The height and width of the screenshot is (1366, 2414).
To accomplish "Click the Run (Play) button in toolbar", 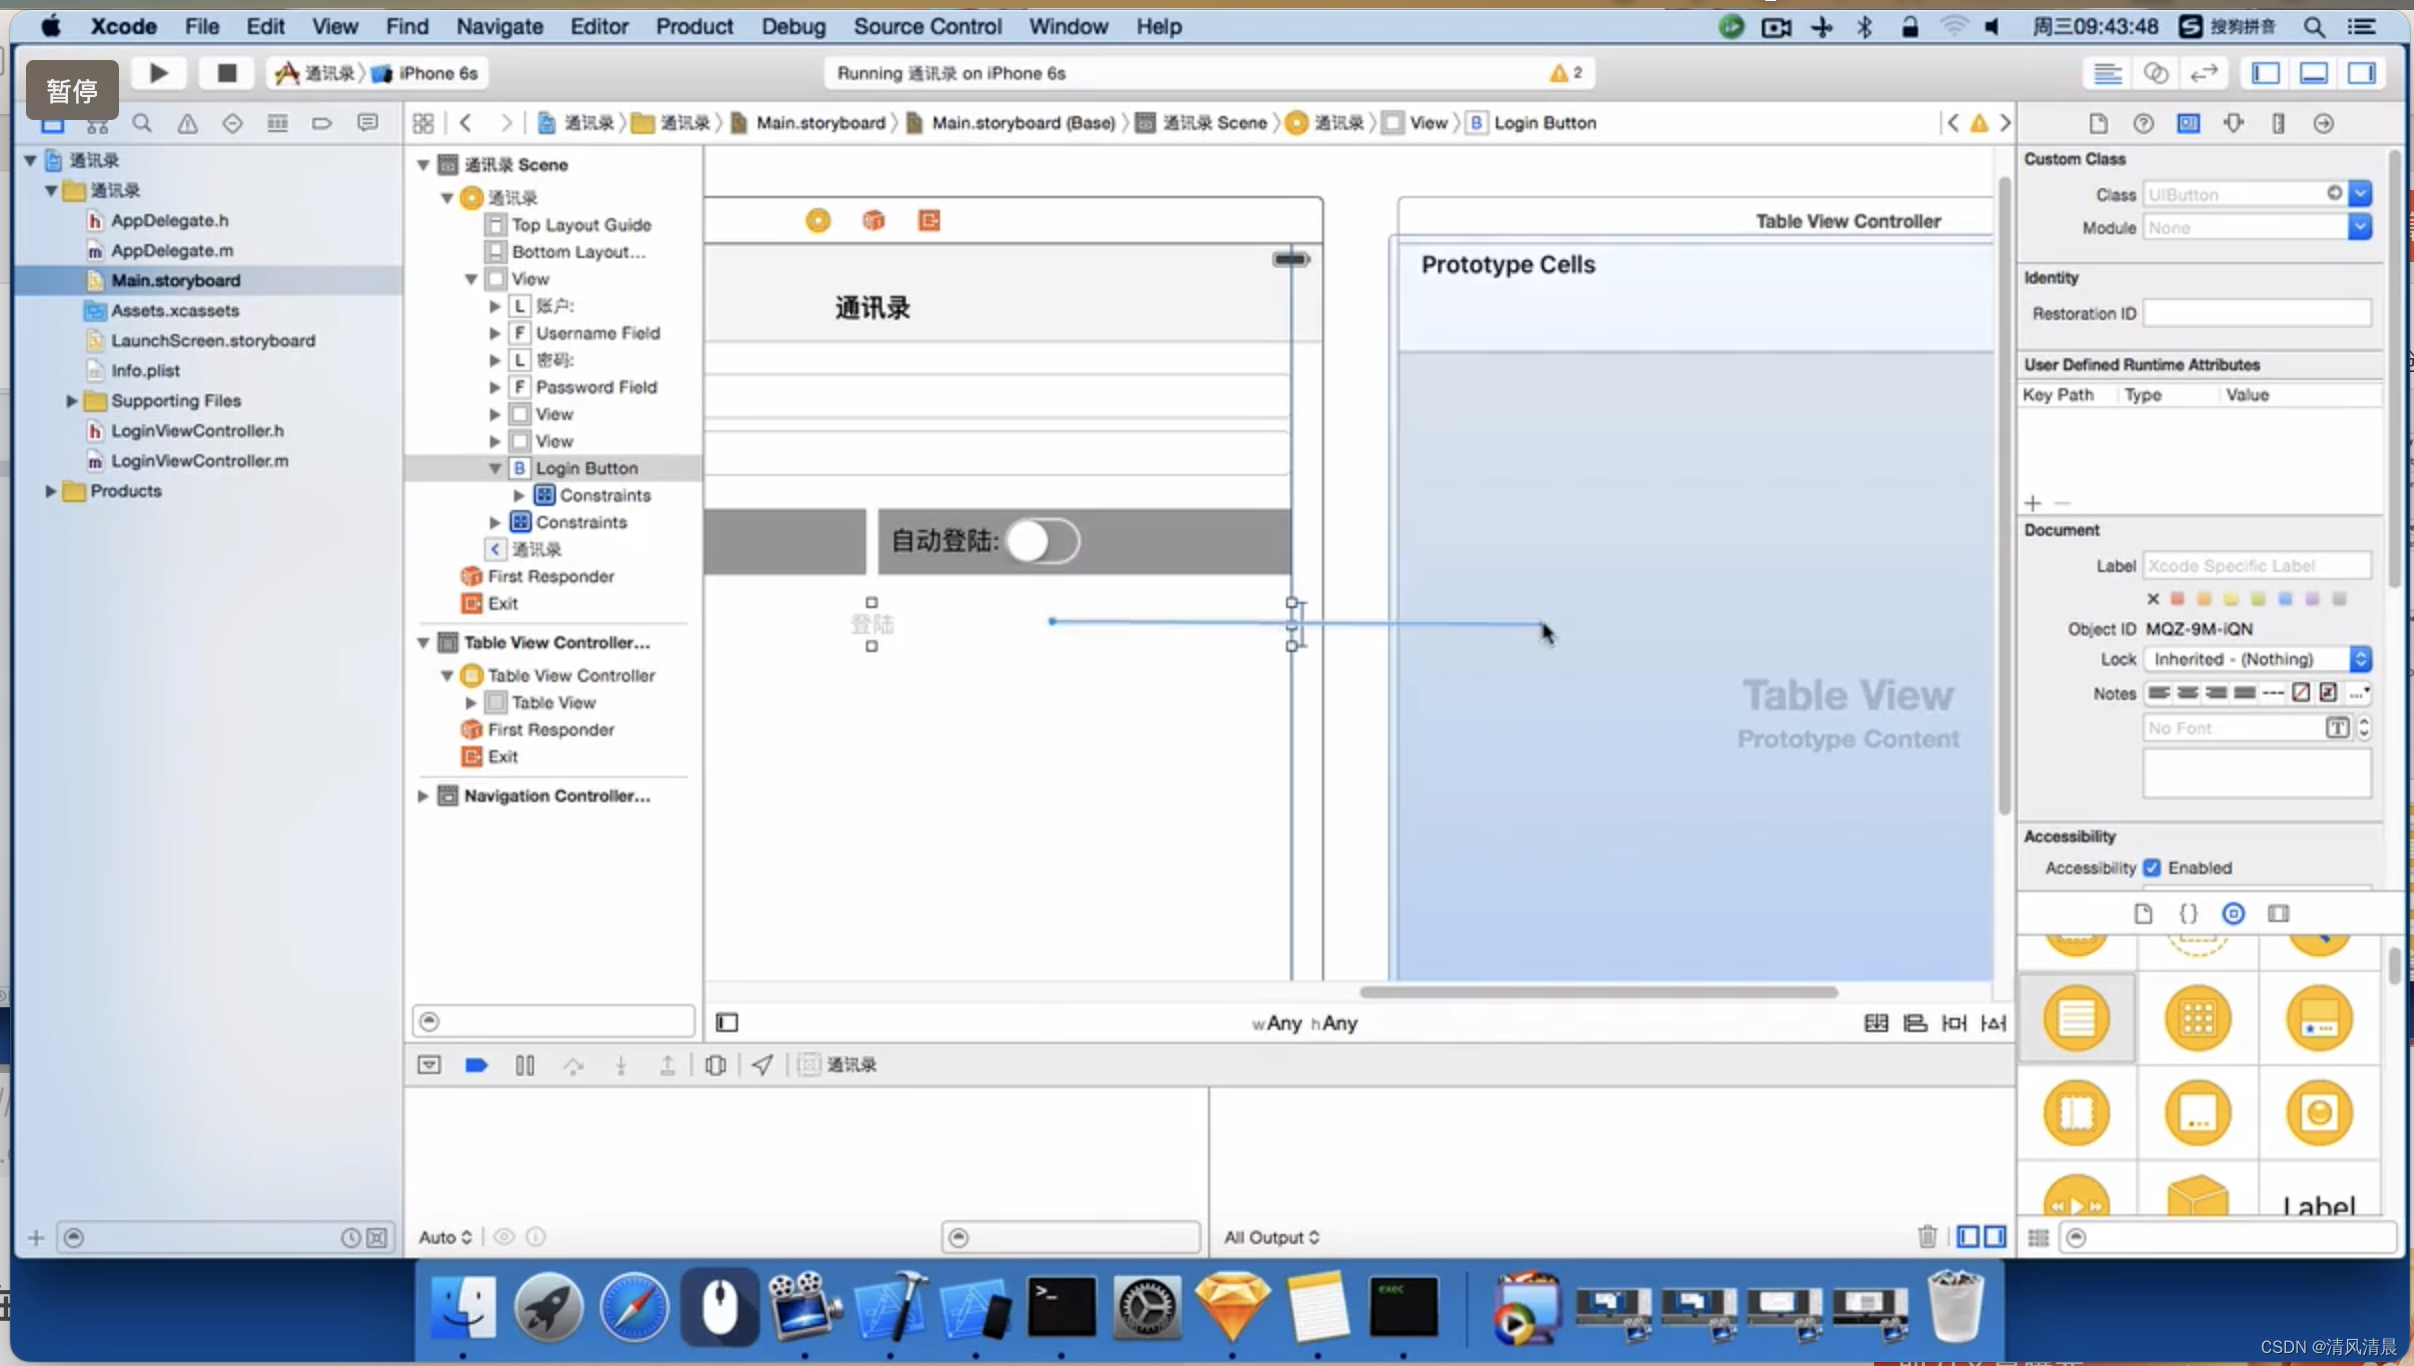I will pyautogui.click(x=159, y=73).
